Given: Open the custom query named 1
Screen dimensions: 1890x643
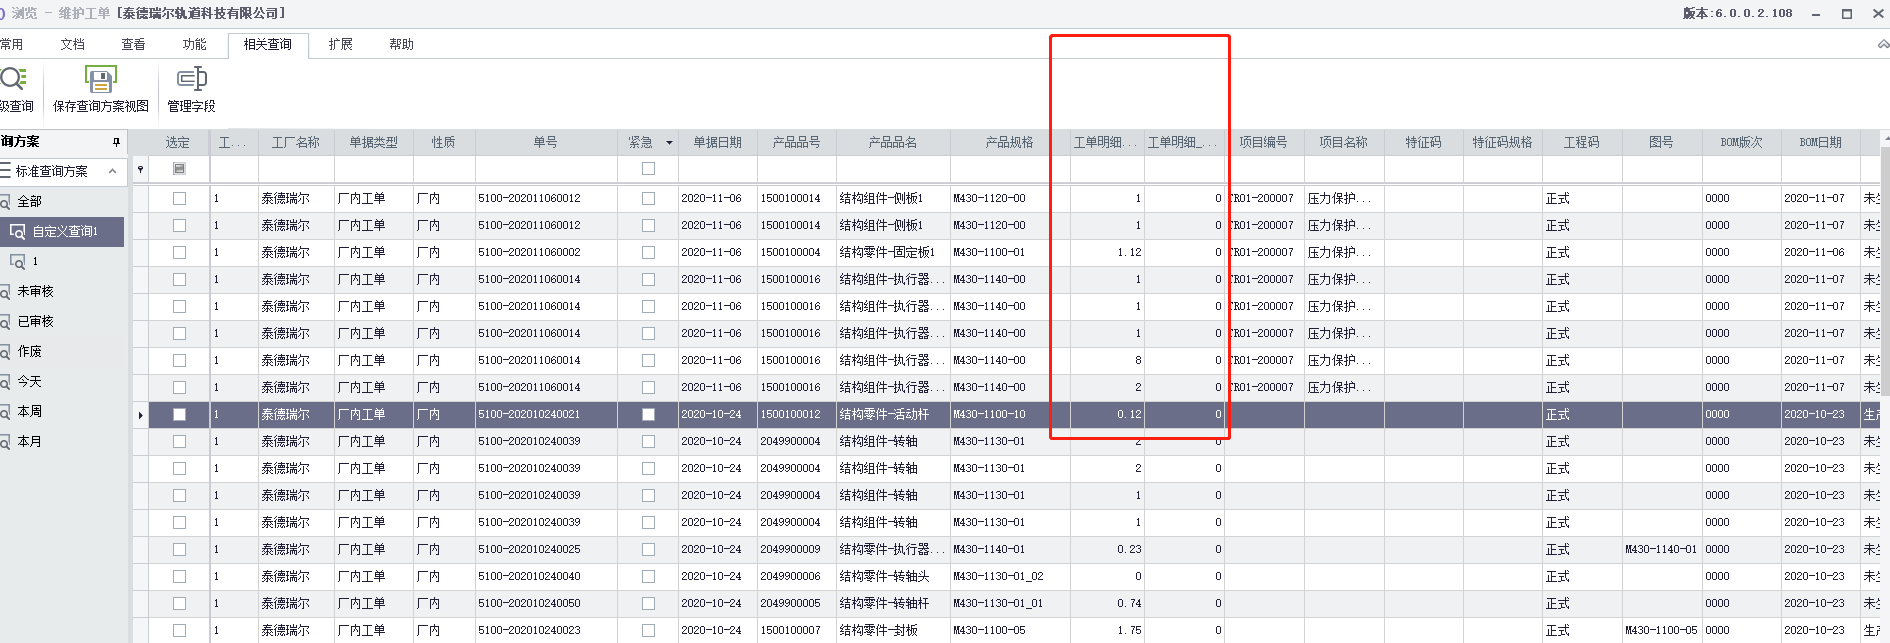Looking at the screenshot, I should coord(35,261).
